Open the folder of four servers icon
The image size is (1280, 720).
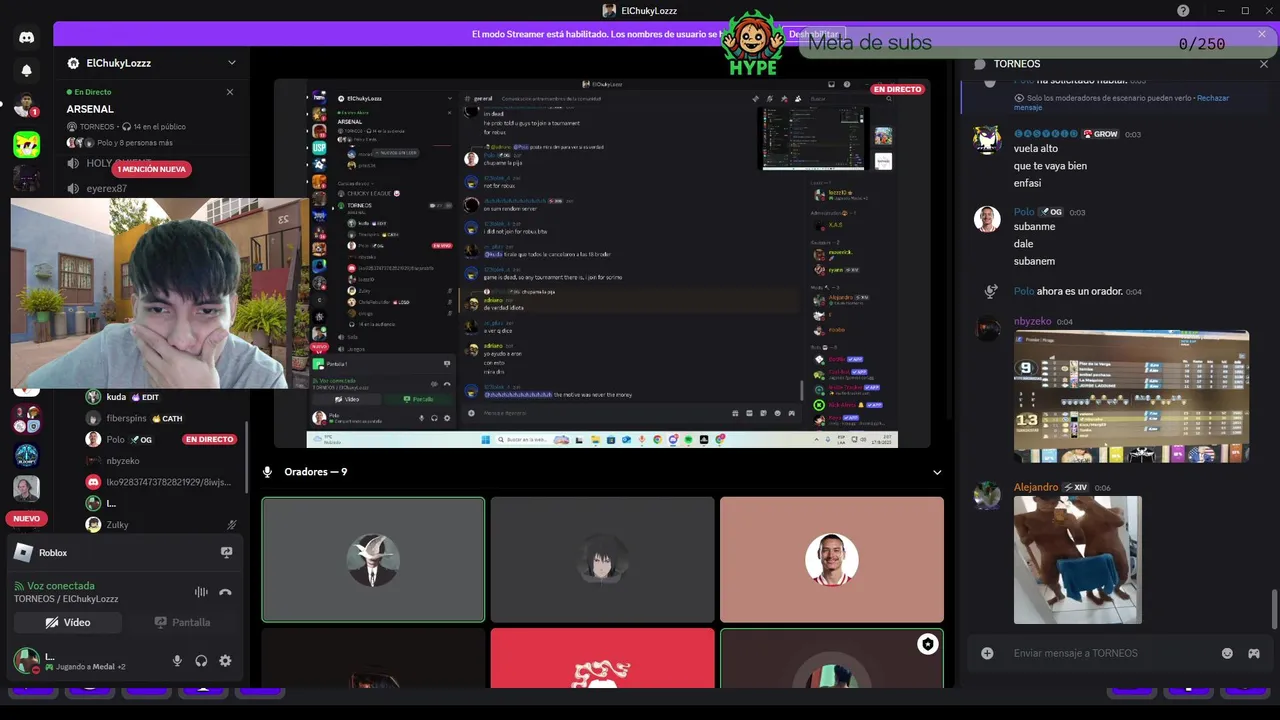[27, 420]
